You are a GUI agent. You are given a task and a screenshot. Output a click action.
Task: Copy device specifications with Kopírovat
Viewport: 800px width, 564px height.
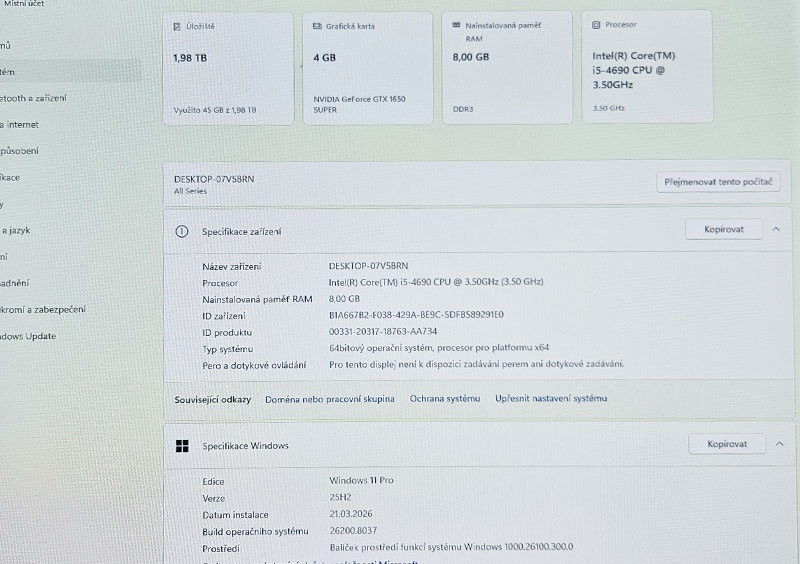(723, 230)
